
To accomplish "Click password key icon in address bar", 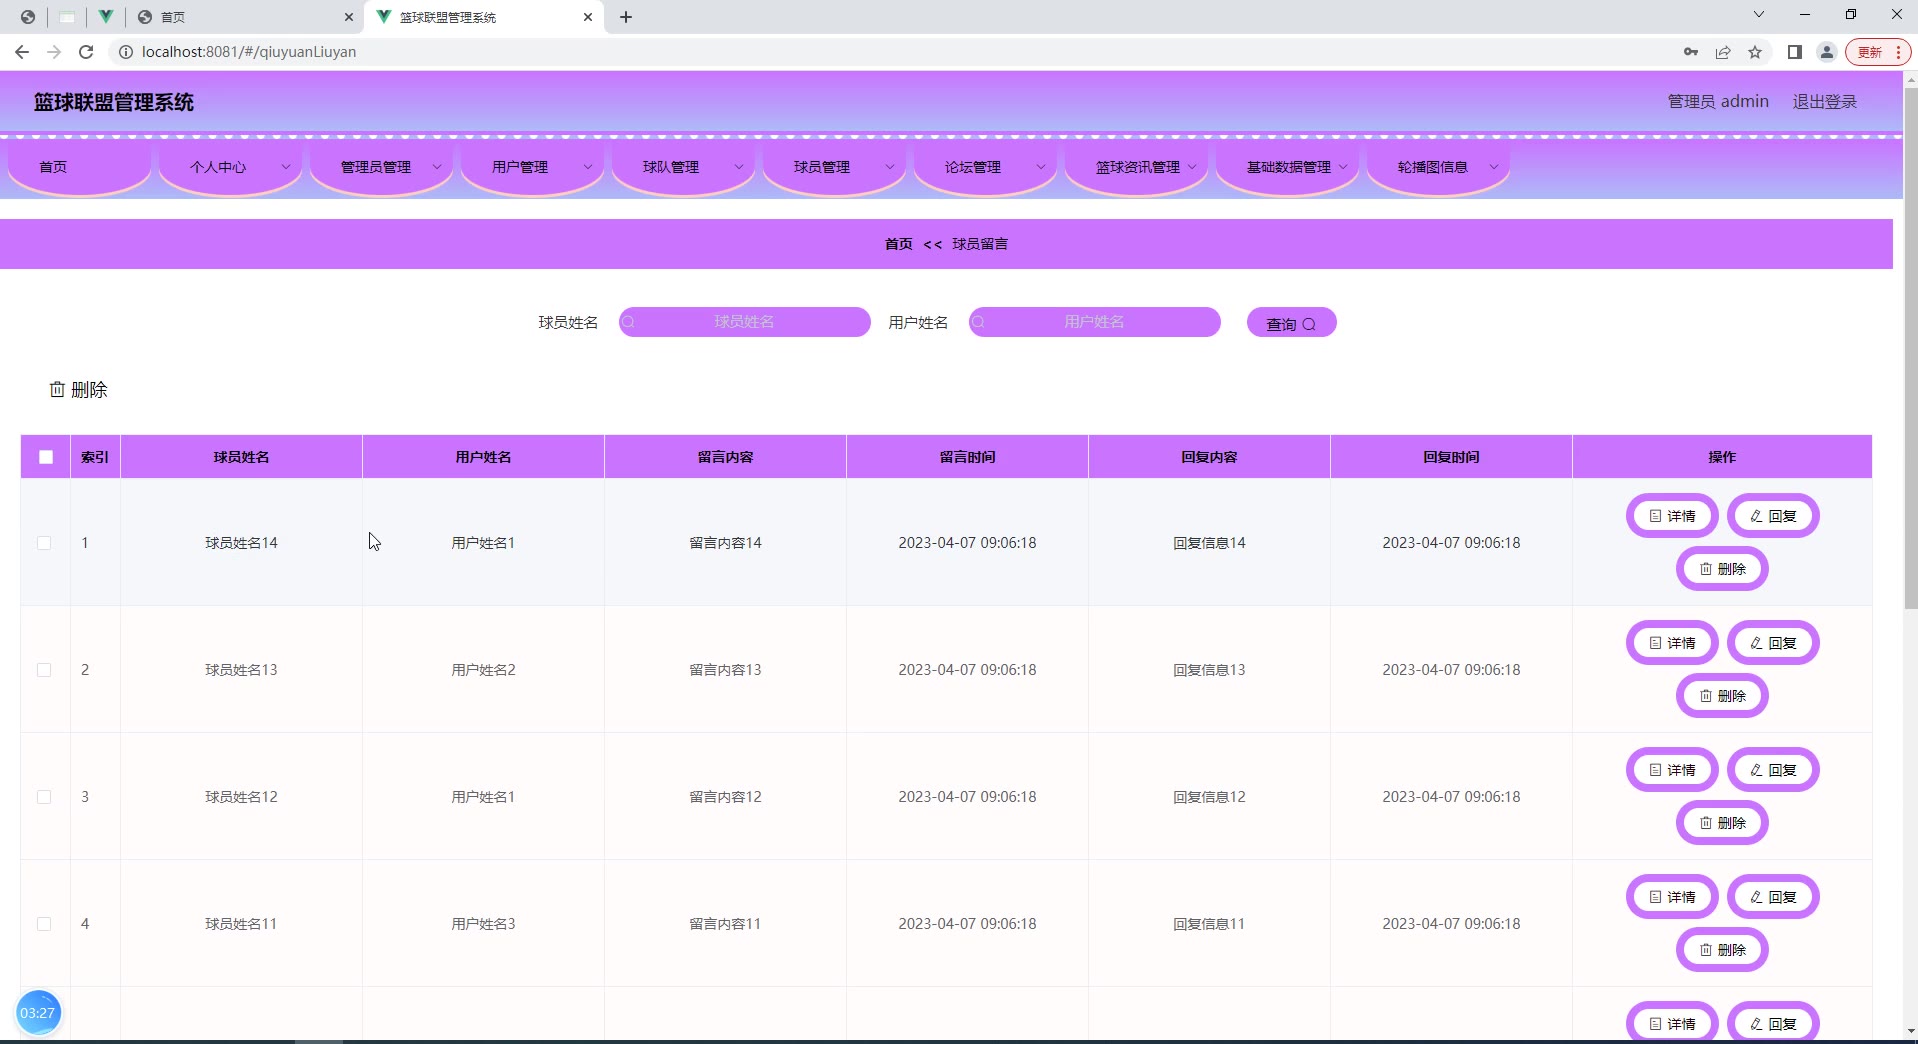I will (1691, 52).
